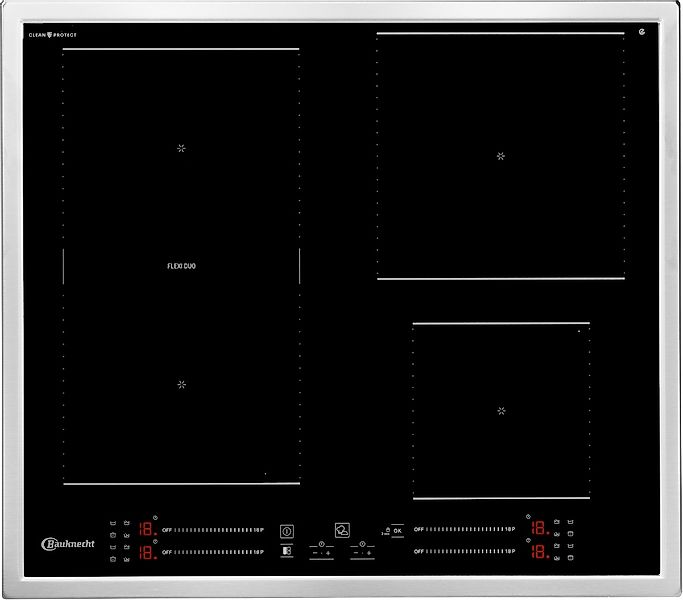The width and height of the screenshot is (683, 600).
Task: Decrease the right timer with minus
Action: [x=354, y=552]
